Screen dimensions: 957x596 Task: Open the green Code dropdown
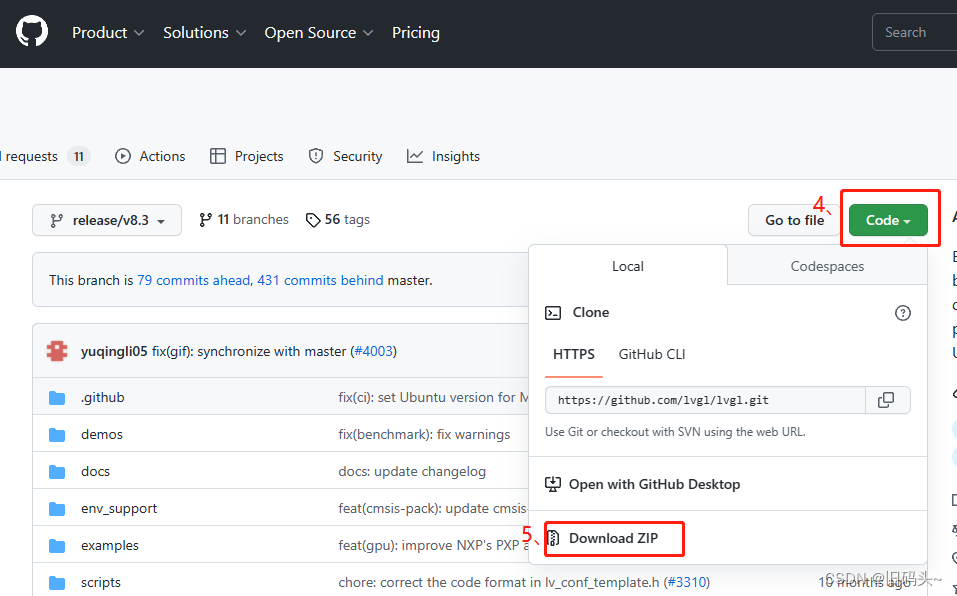888,220
